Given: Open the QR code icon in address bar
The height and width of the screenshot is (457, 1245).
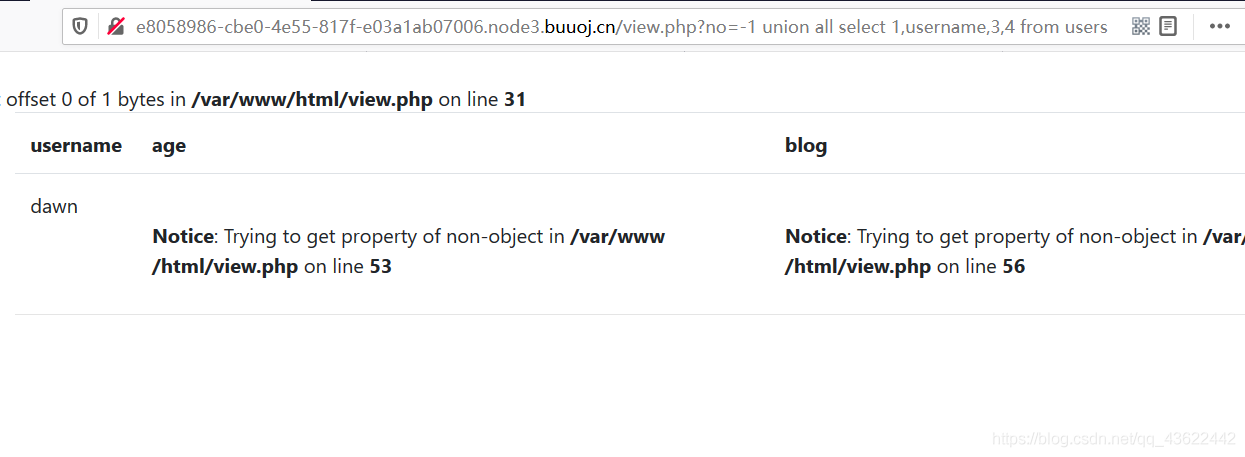Looking at the screenshot, I should [x=1141, y=27].
